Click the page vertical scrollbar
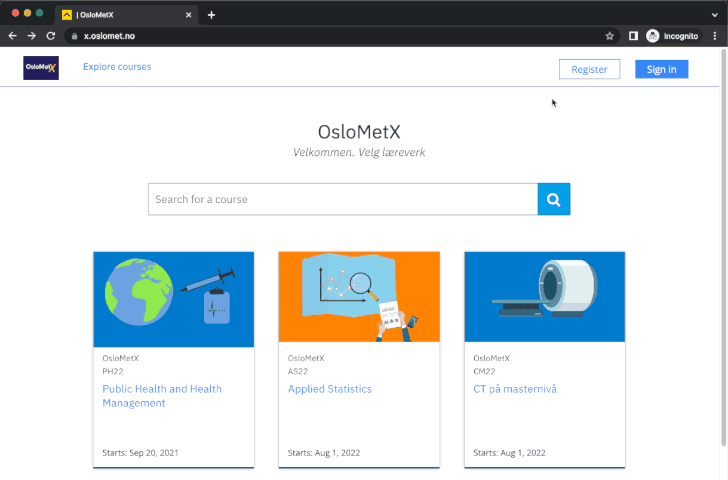Viewport: 728px width, 480px height. (723, 246)
